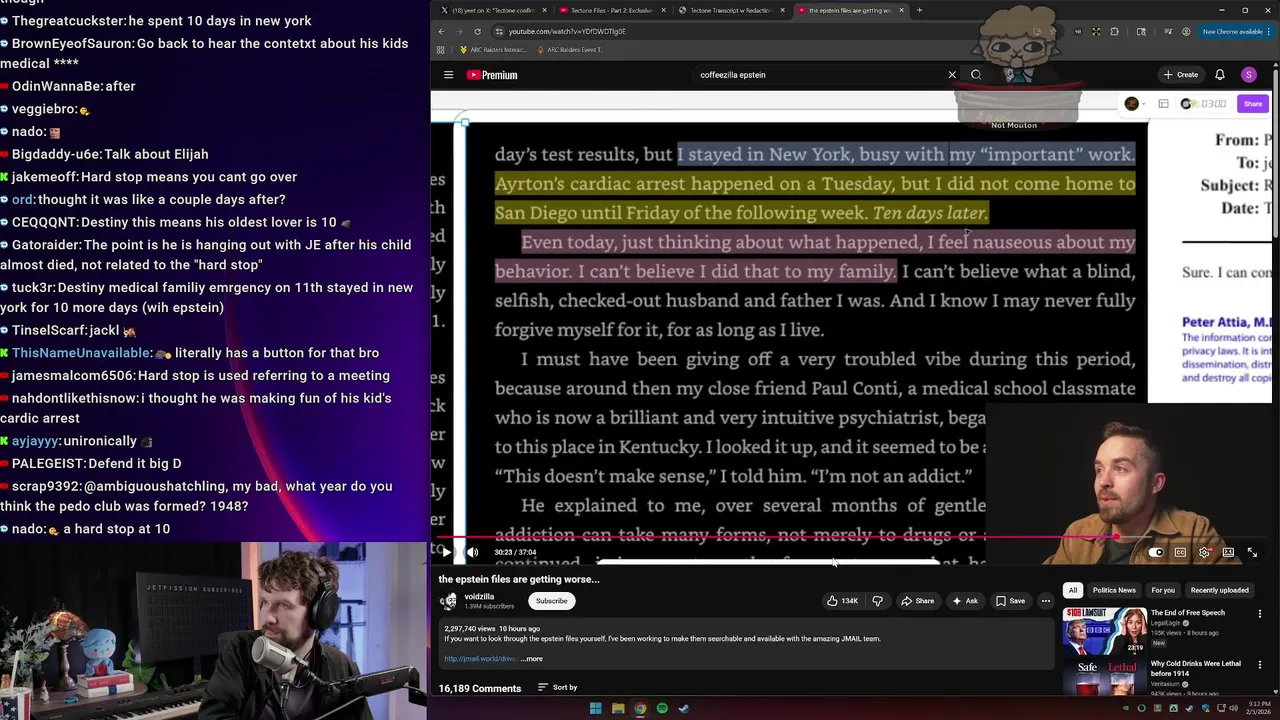Open the Windows Start button
This screenshot has width=1280, height=720.
(595, 708)
